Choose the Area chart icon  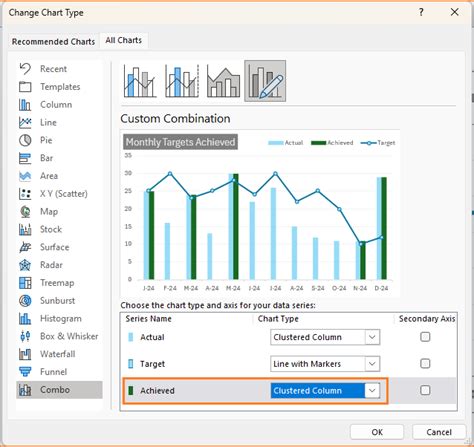click(25, 176)
